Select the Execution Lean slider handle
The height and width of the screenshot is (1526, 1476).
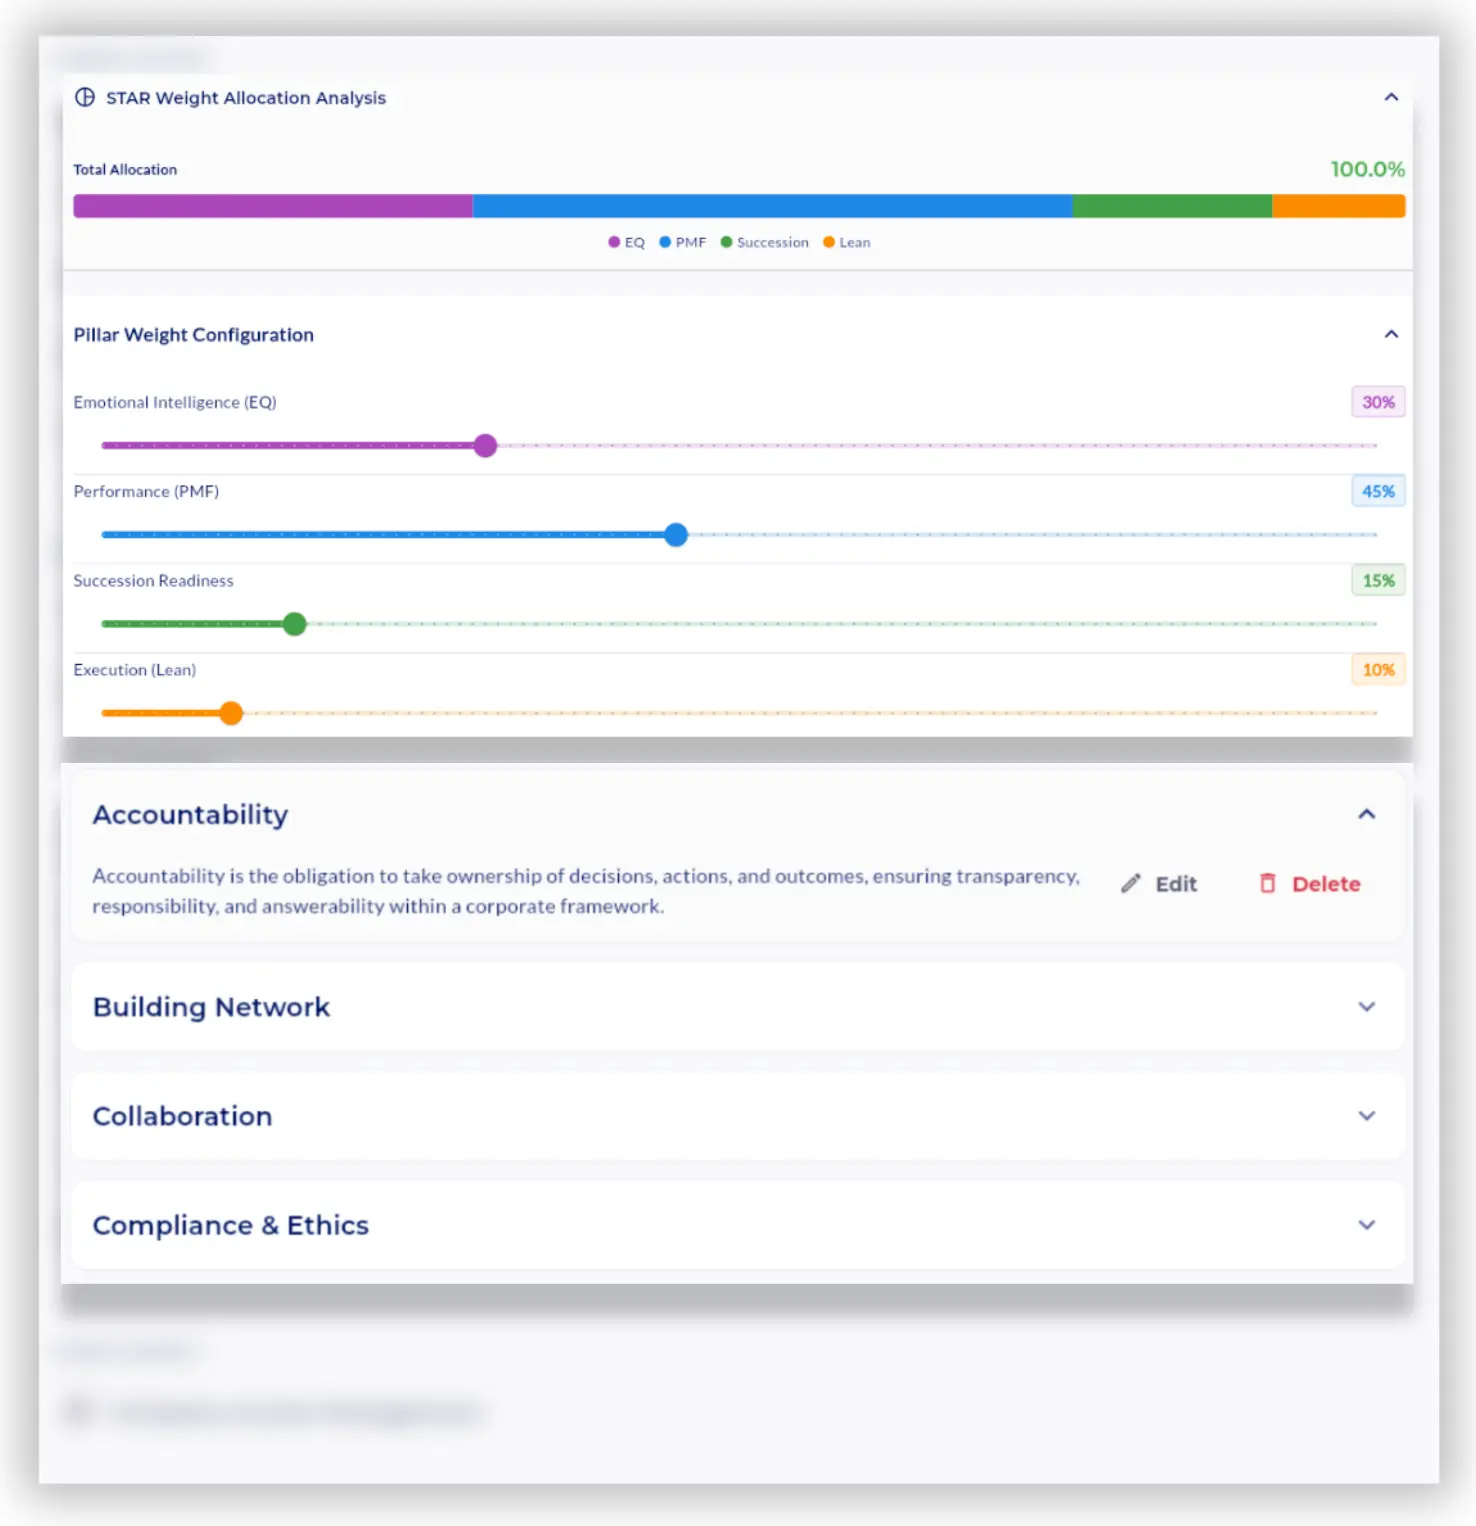point(230,713)
